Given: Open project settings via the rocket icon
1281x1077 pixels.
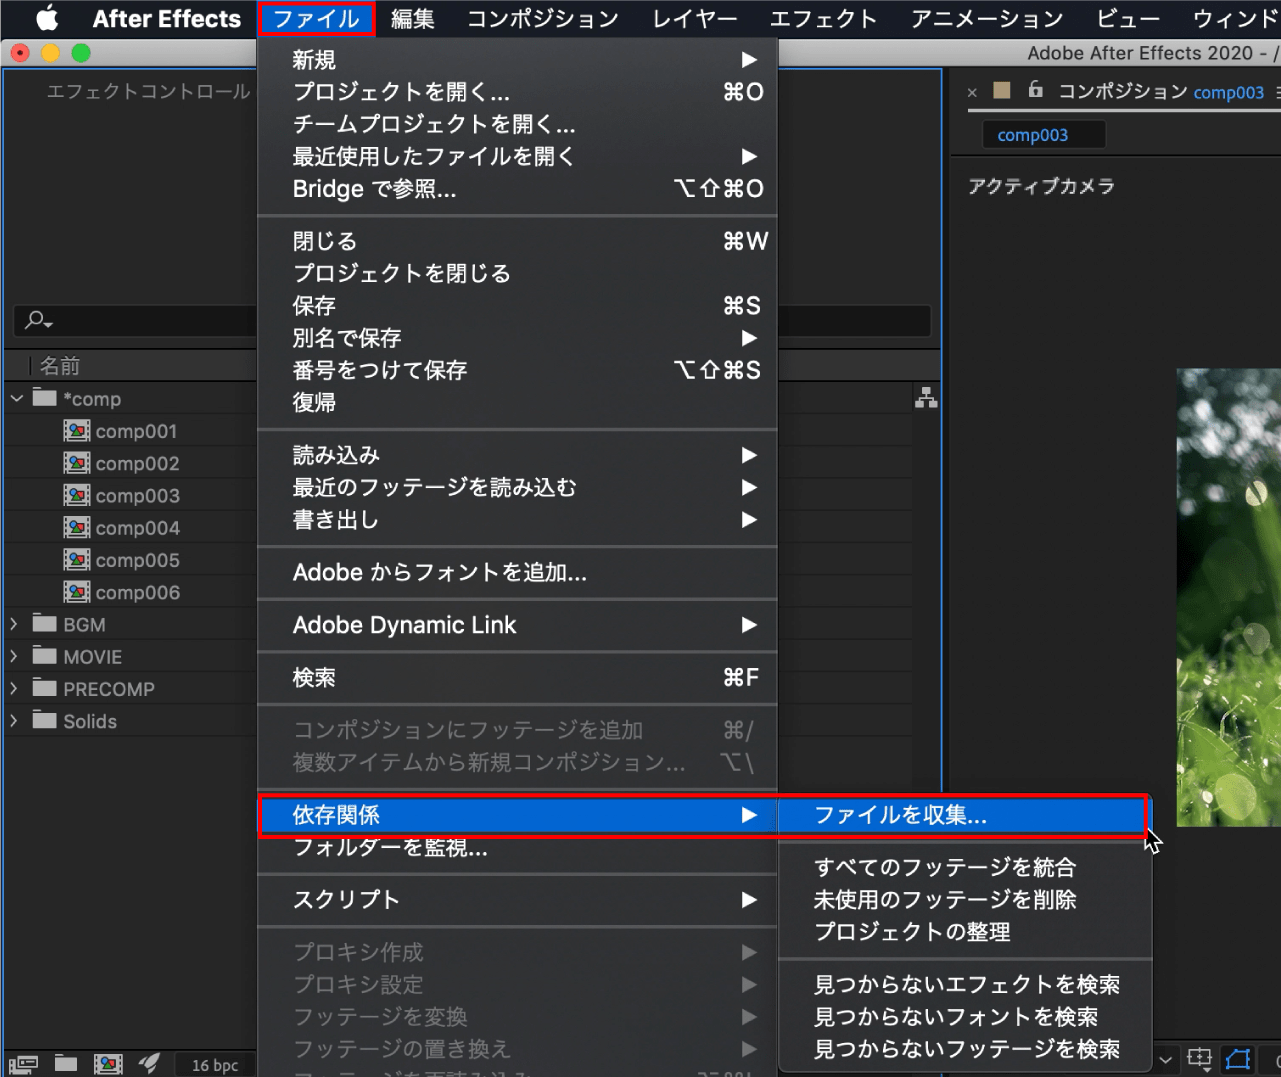Looking at the screenshot, I should coord(149,1064).
